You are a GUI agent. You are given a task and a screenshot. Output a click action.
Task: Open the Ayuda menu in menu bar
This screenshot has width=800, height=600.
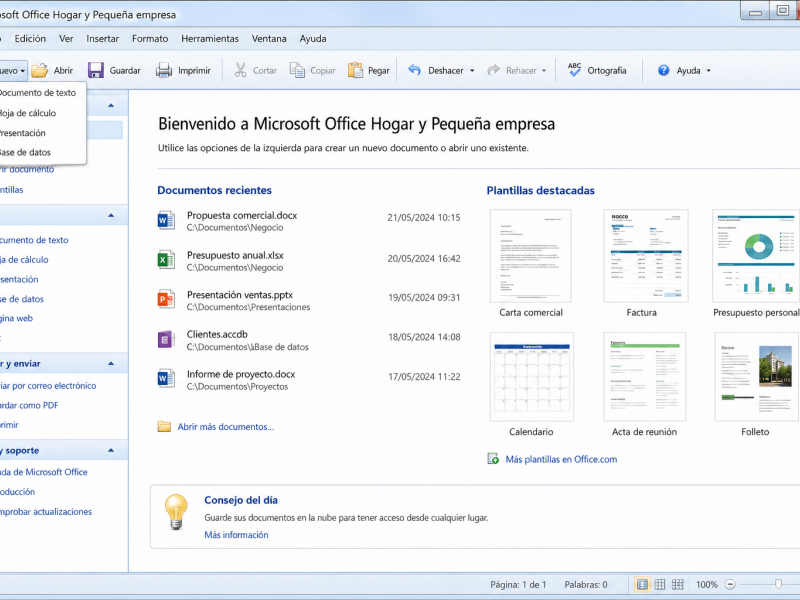click(x=313, y=39)
